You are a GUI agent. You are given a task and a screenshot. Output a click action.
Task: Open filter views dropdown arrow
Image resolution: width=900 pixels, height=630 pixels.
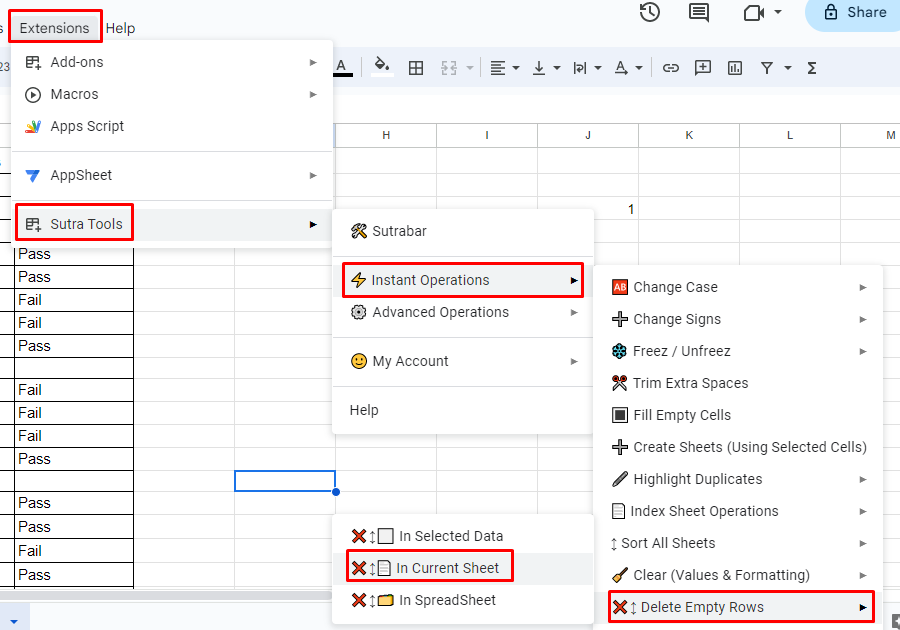[x=788, y=68]
